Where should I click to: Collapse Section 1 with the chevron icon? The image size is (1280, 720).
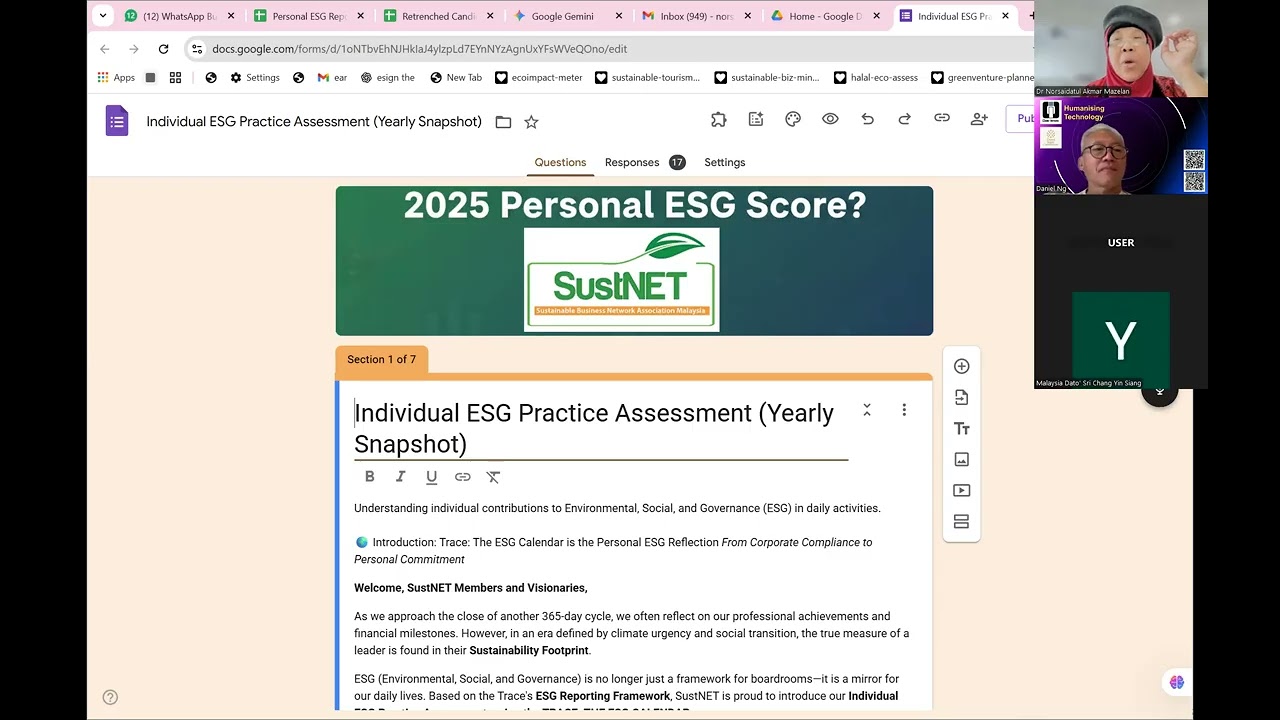click(x=867, y=410)
